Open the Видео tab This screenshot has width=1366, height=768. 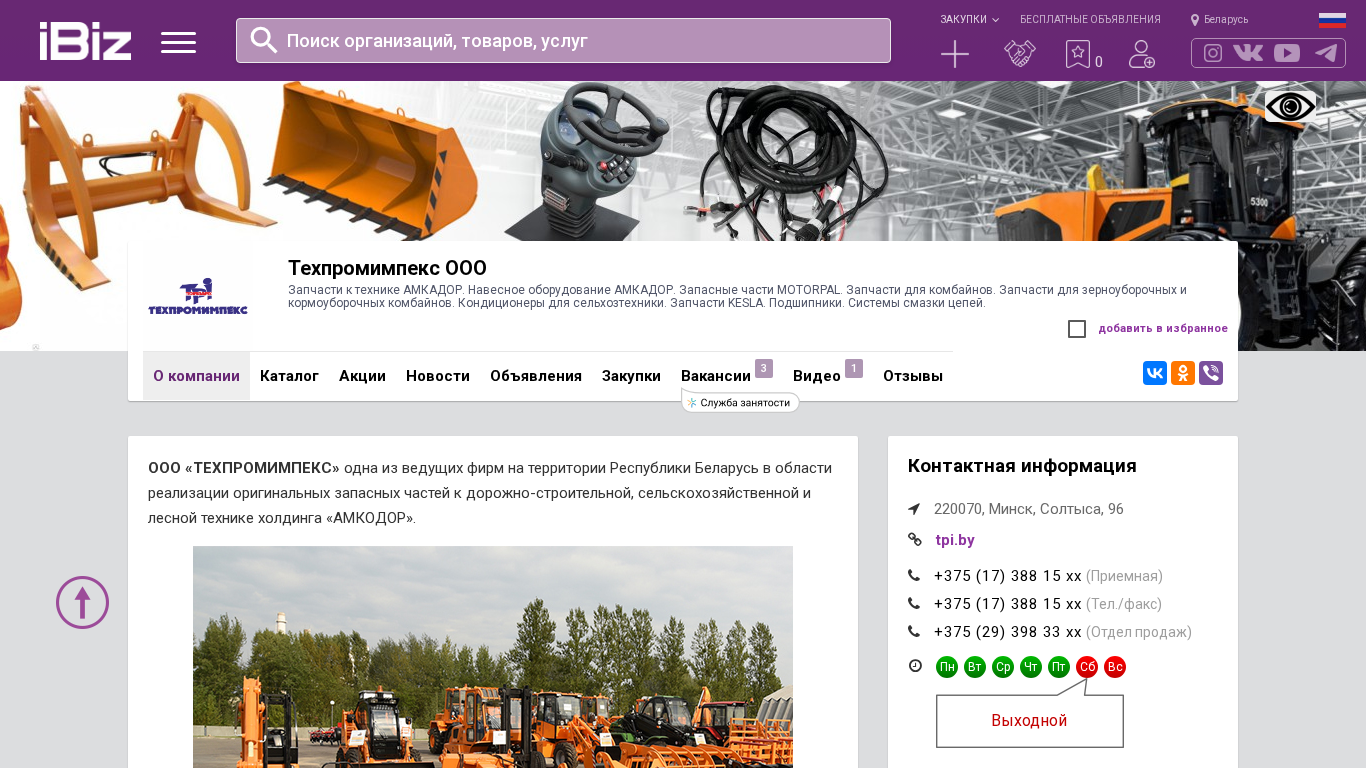[817, 376]
